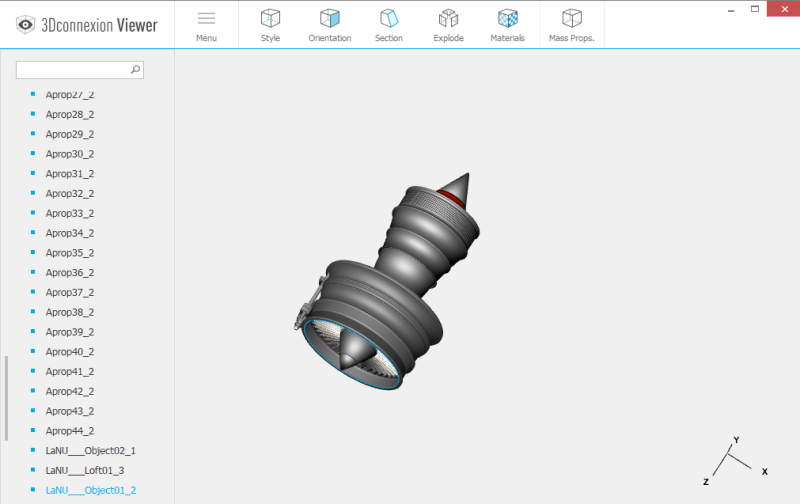
Task: Select Aprop33_2 in the part list
Action: 70,213
